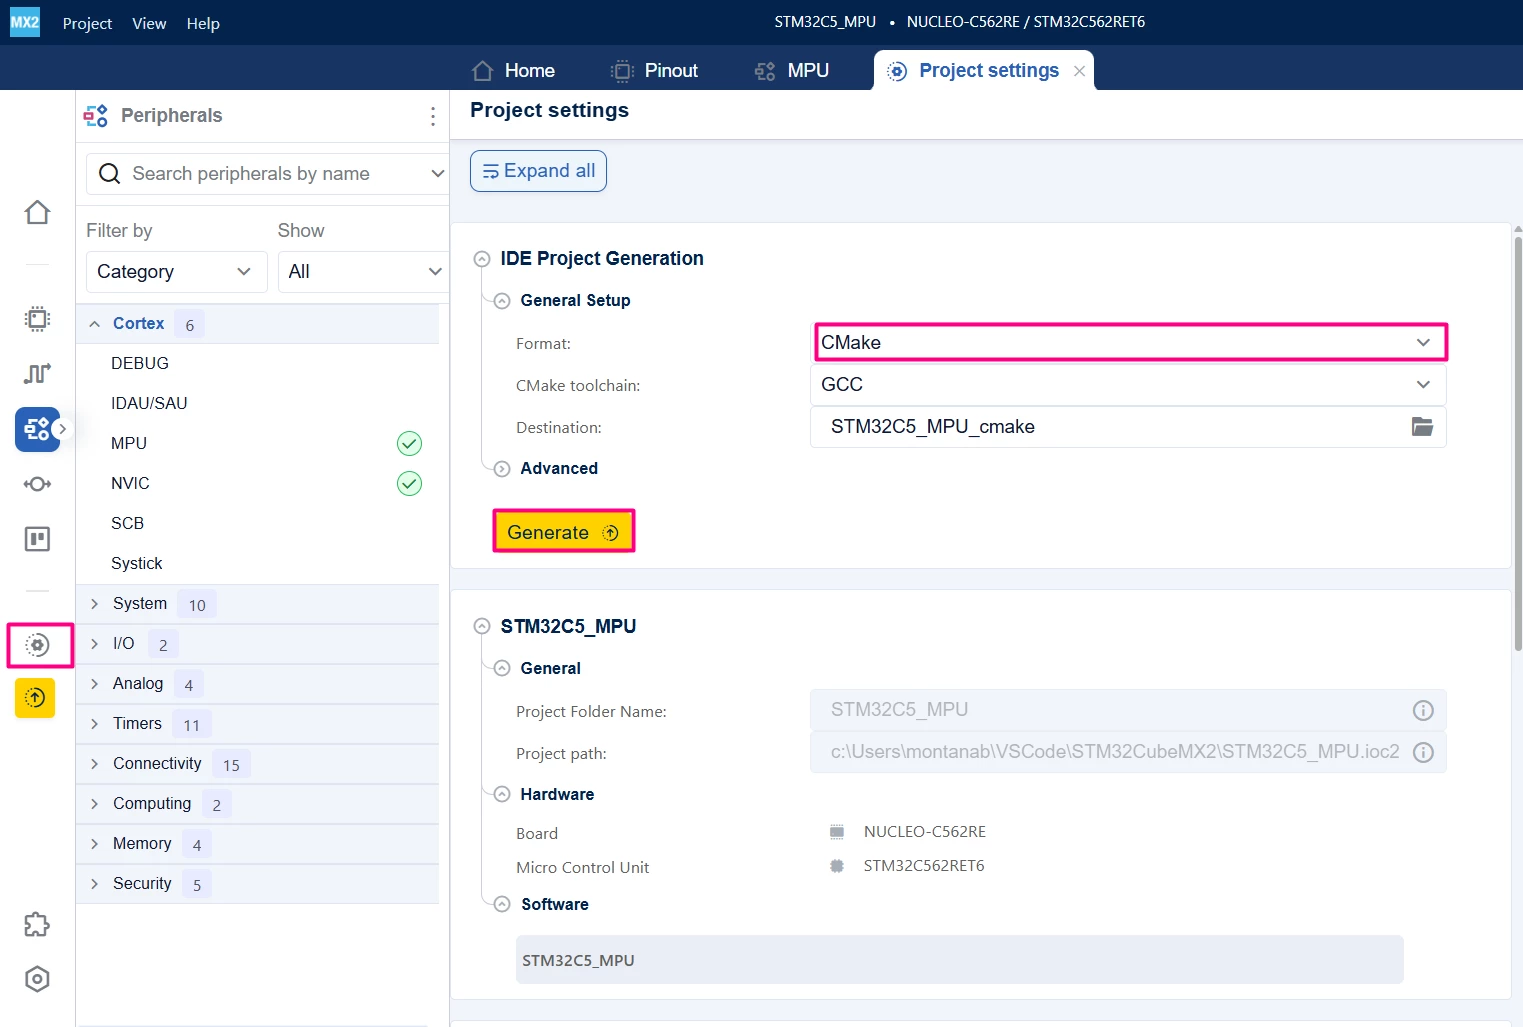Click the yellow generate code sidebar icon
1523x1027 pixels.
coord(35,698)
